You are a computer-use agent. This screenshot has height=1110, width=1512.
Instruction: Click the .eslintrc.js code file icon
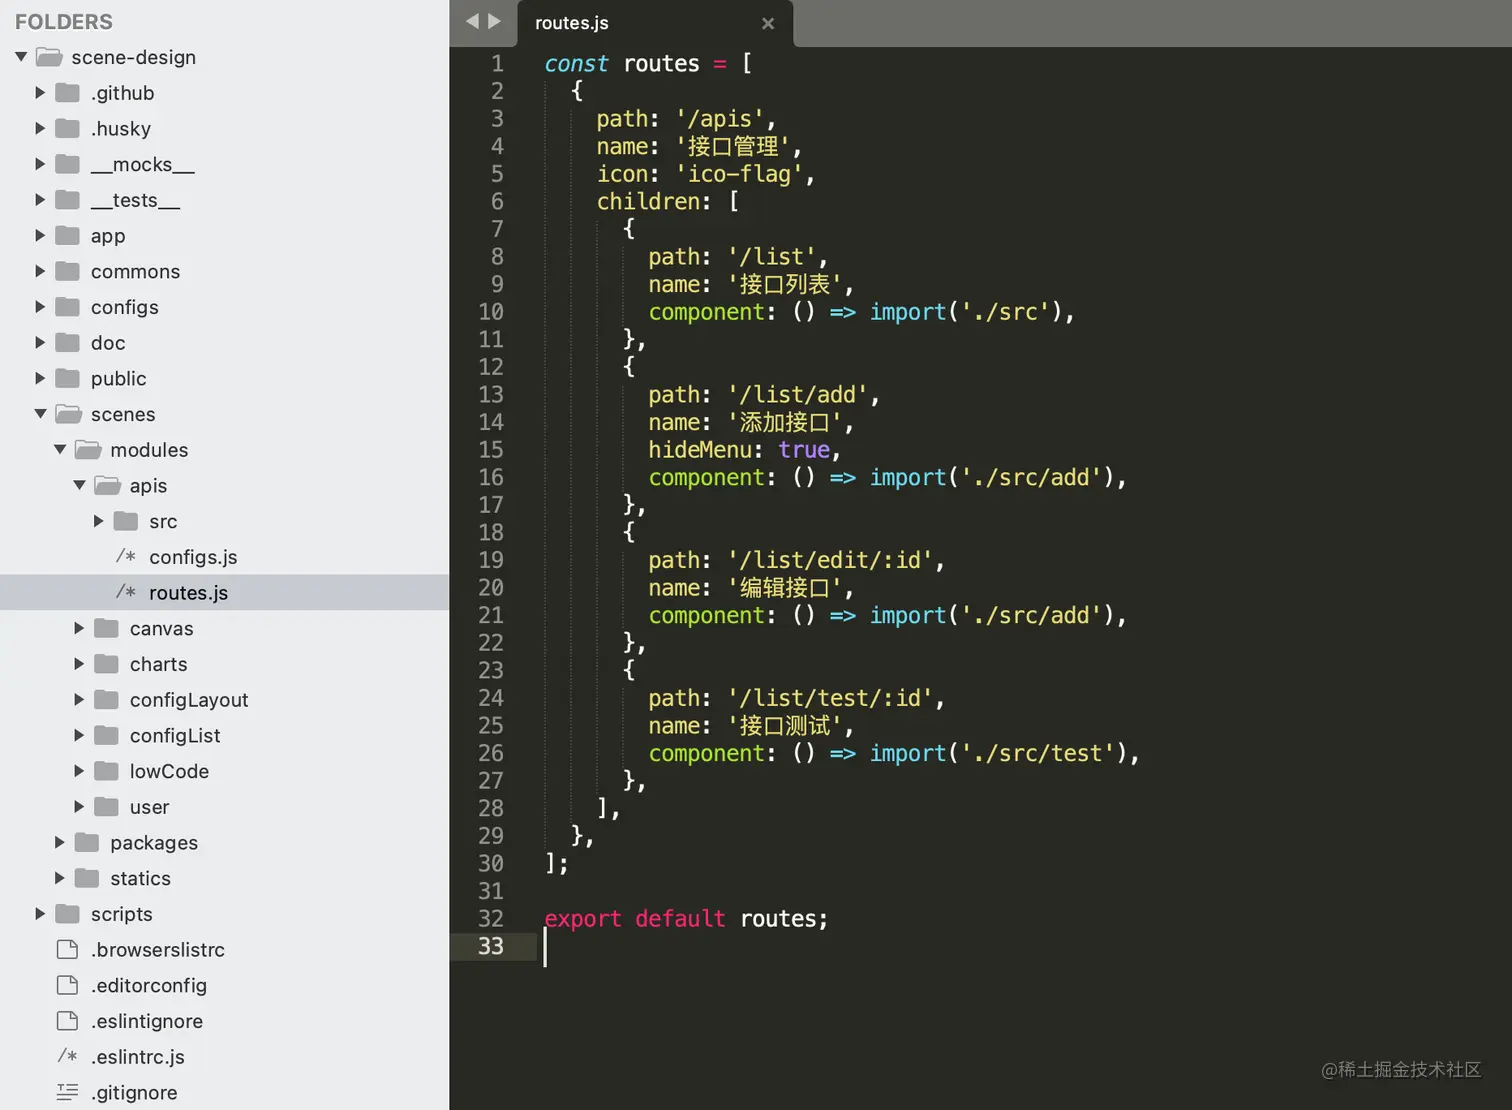point(67,1056)
